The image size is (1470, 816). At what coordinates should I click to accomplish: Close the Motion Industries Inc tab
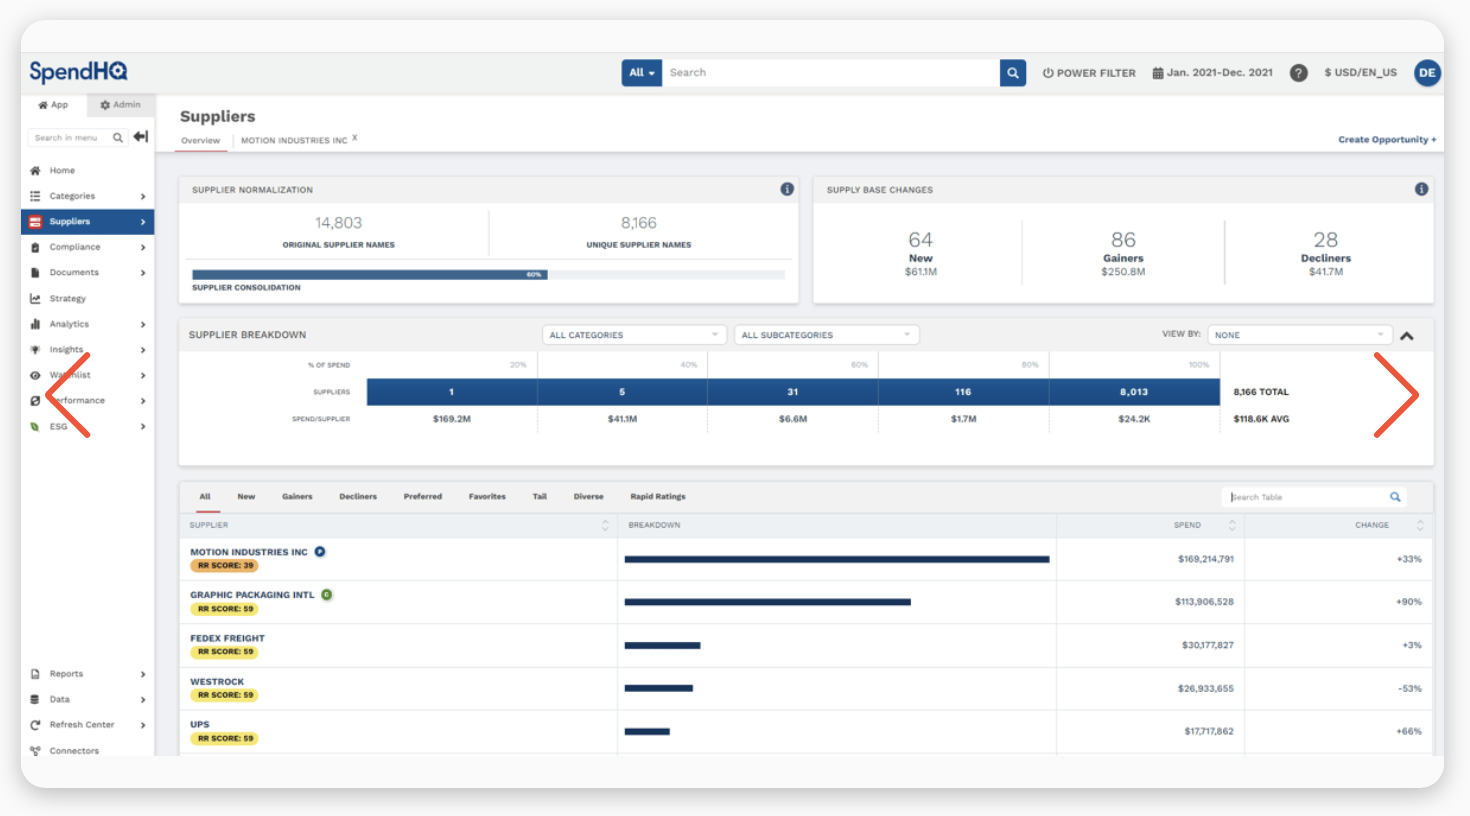click(x=355, y=138)
